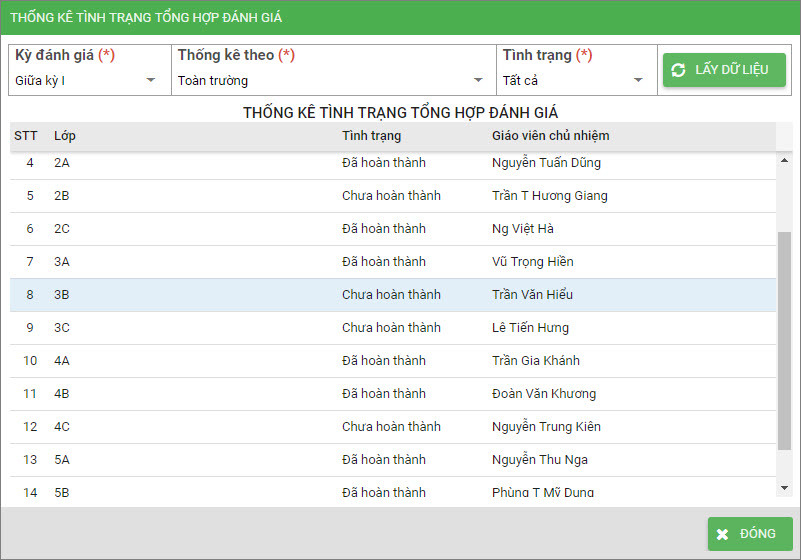Click the Tình trạng column header
This screenshot has height=560, width=801.
tap(371, 136)
